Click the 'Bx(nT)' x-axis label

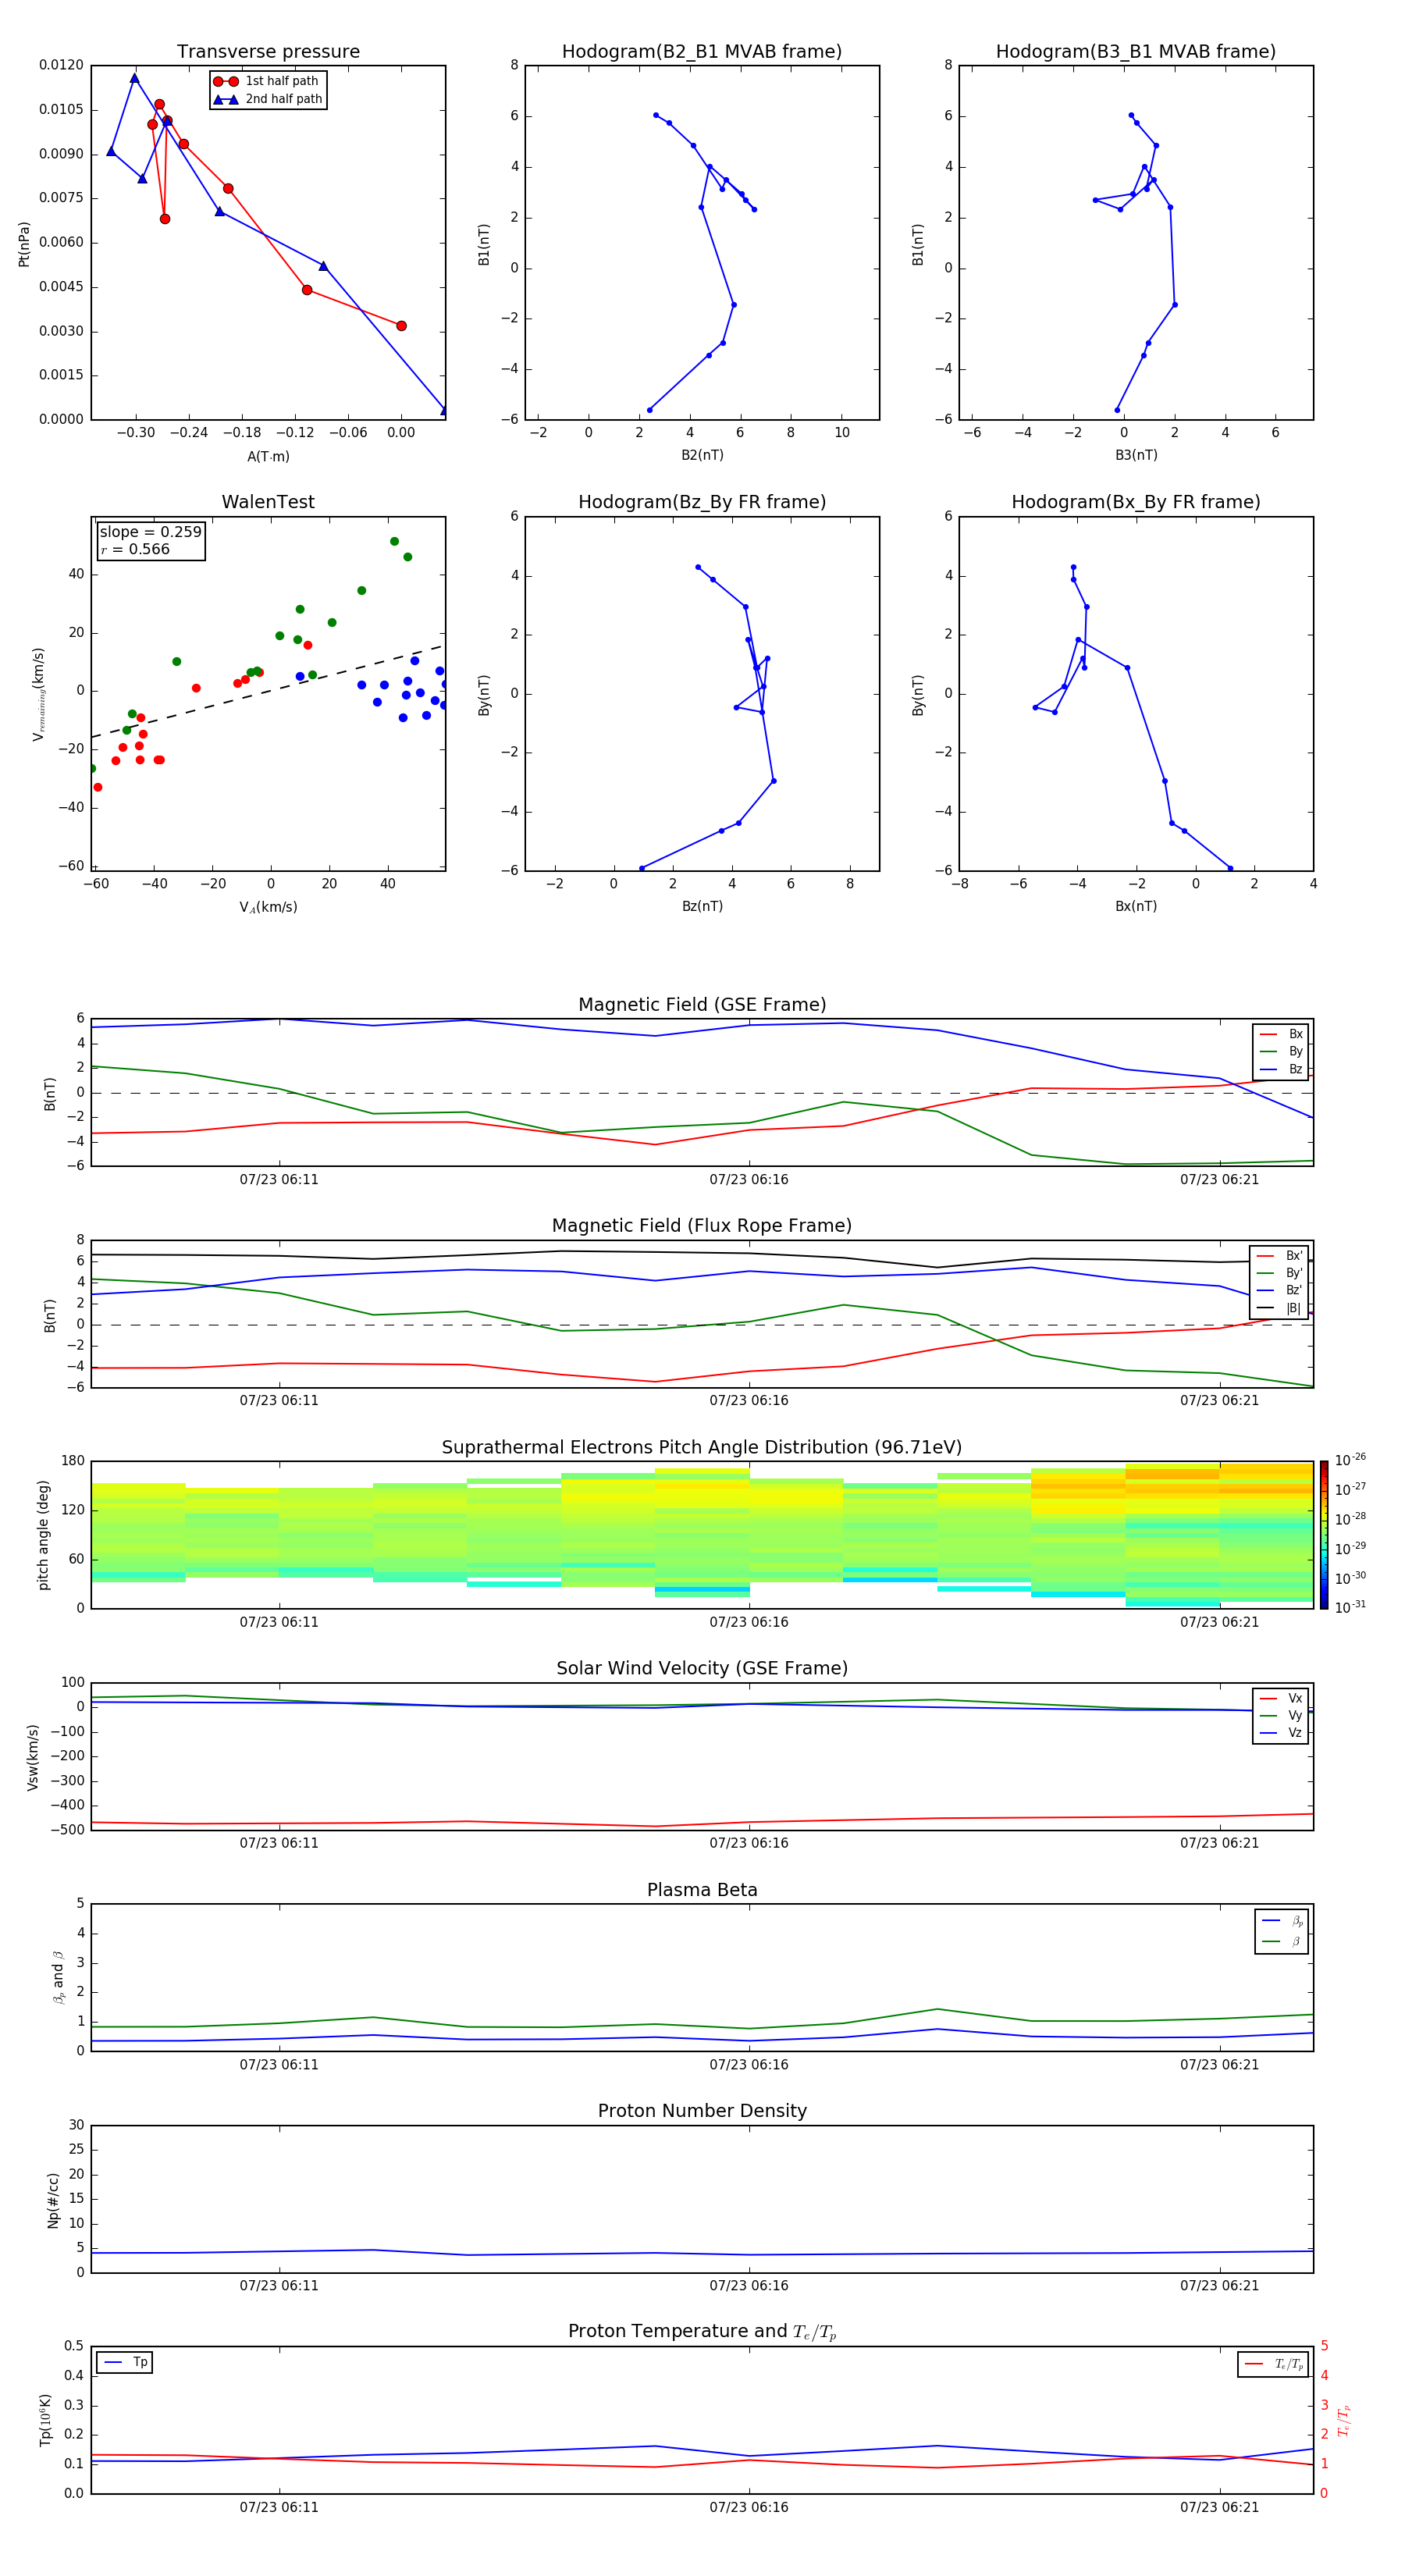click(x=1136, y=906)
